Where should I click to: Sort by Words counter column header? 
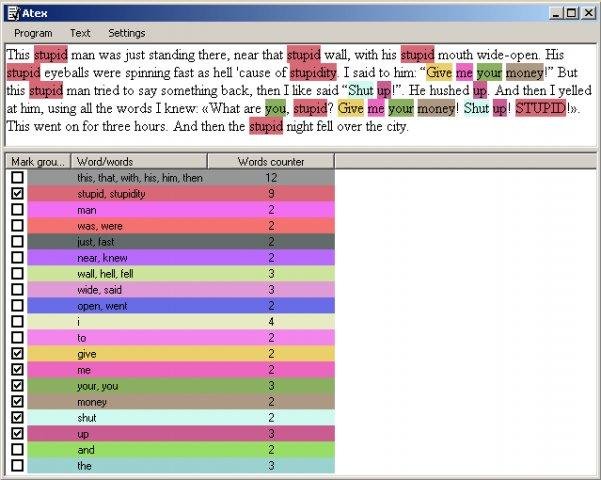click(x=271, y=162)
